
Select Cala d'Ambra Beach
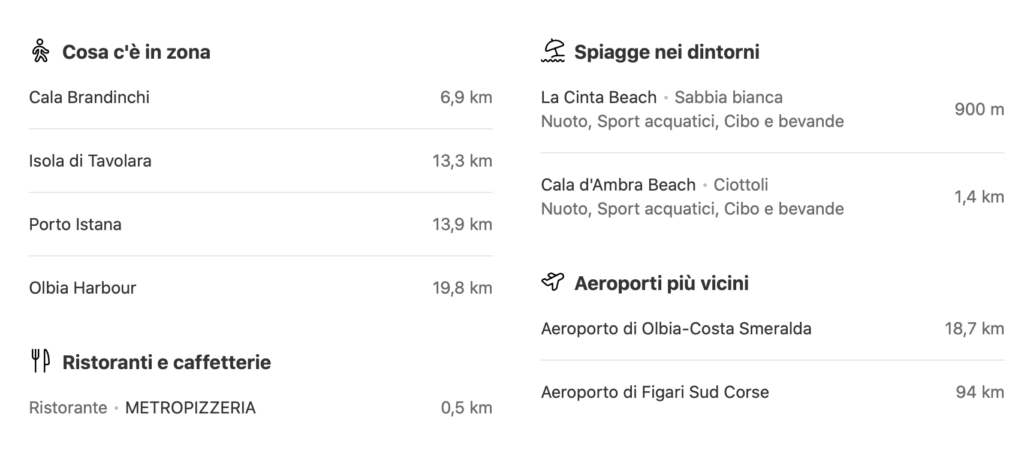click(x=617, y=185)
